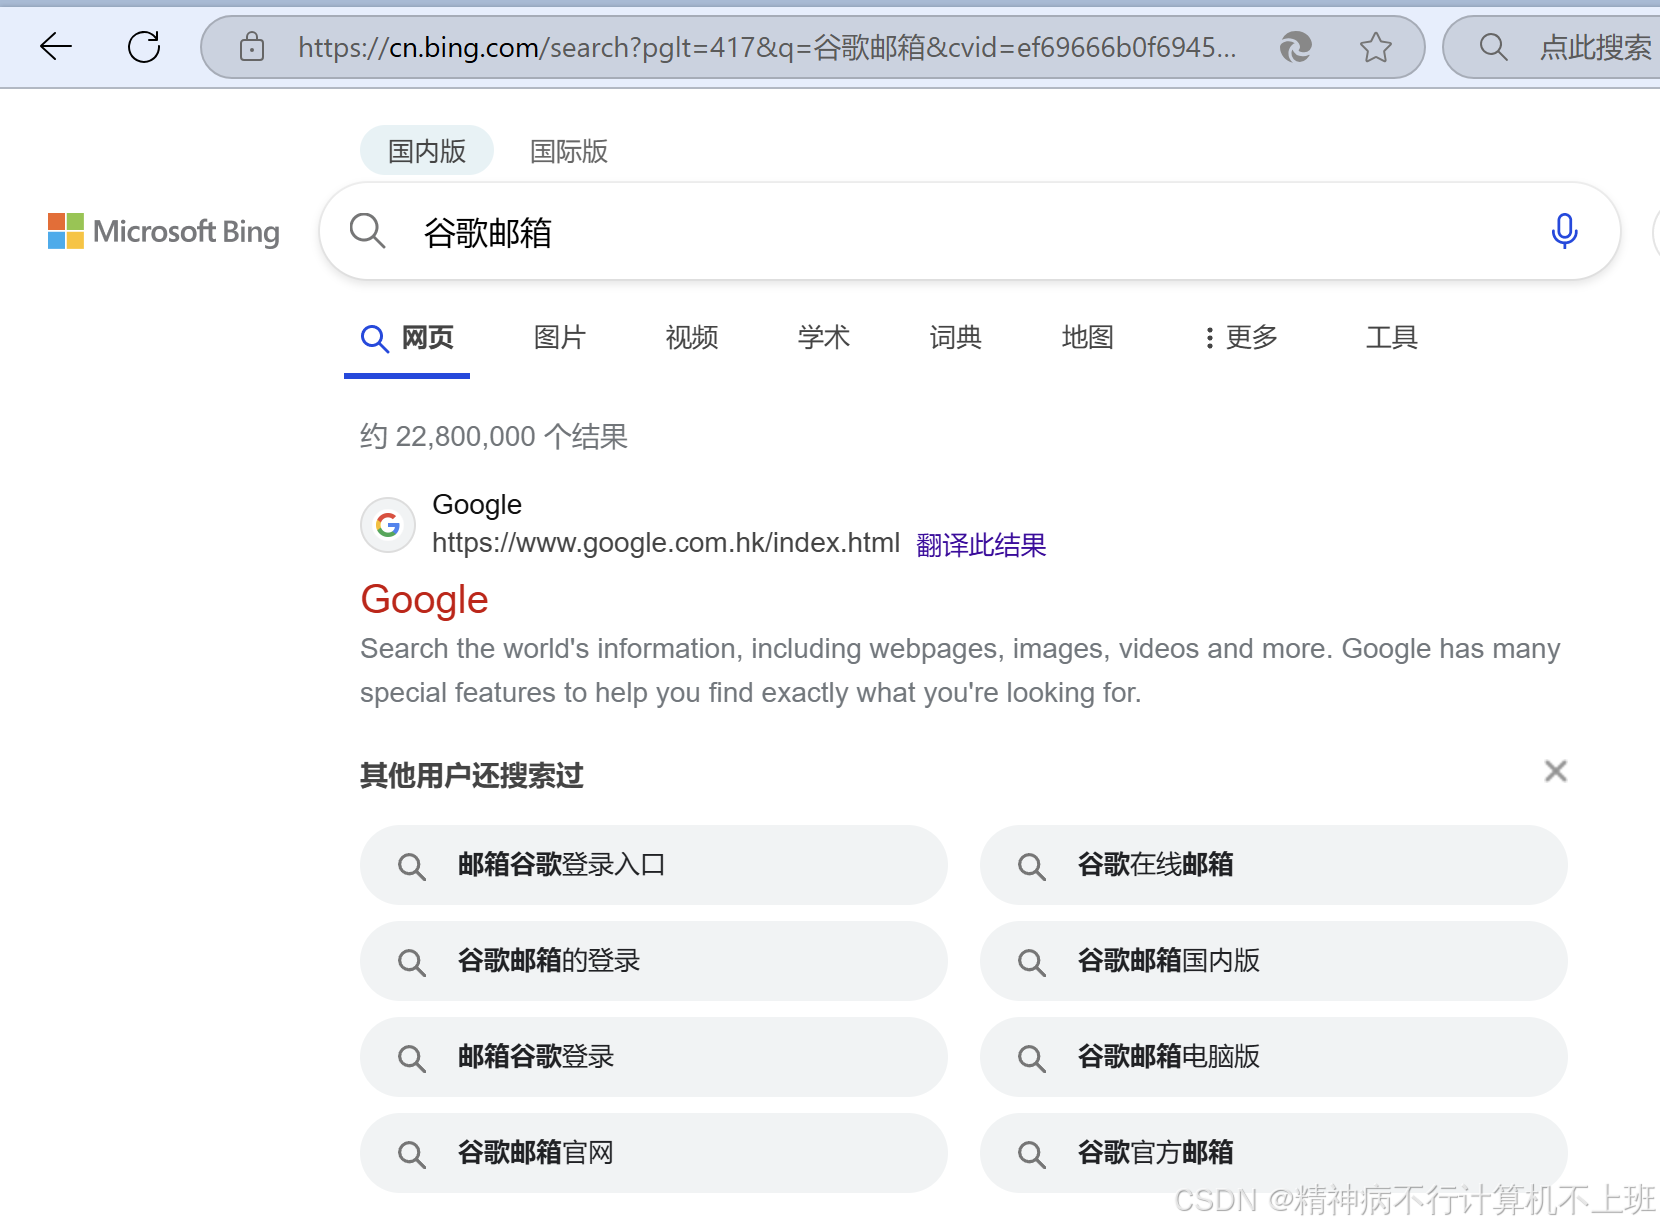Click 翻译此结果 translate link

[x=981, y=545]
